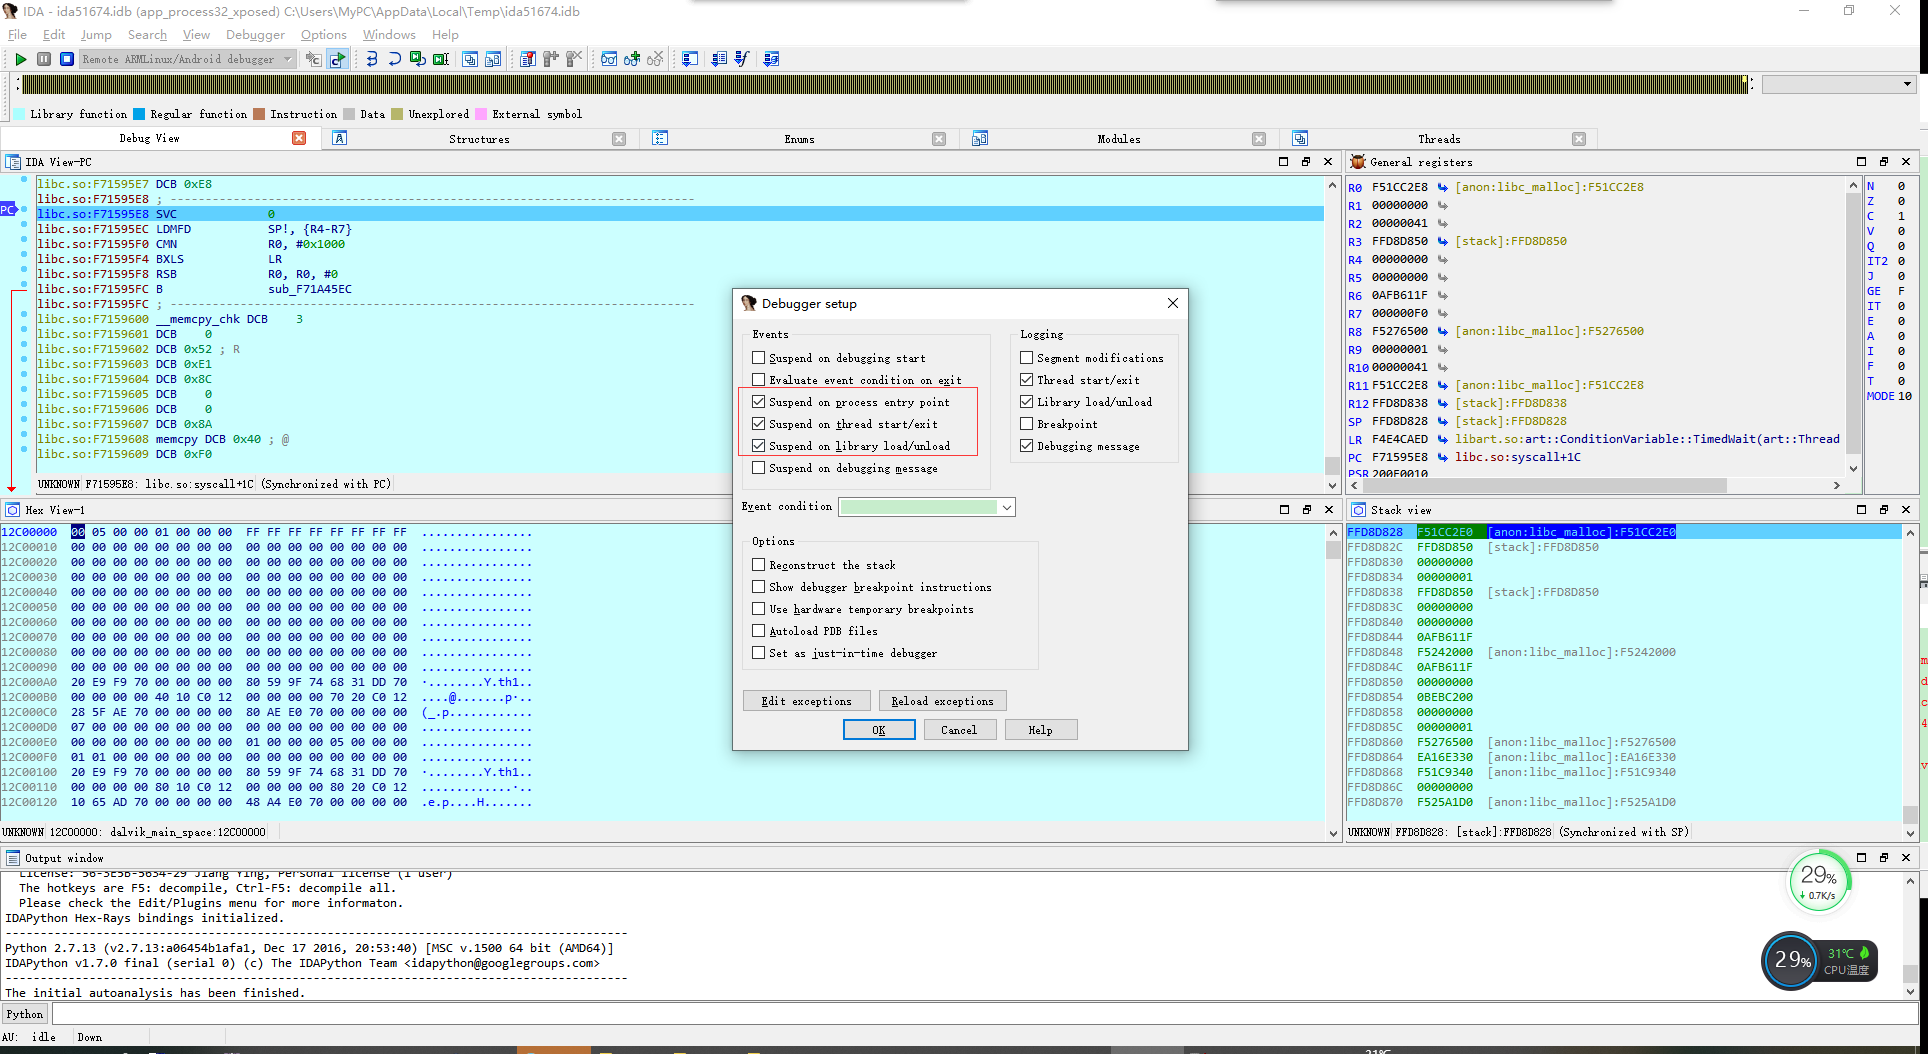
Task: Jump to R0 register value arrow
Action: (1442, 187)
